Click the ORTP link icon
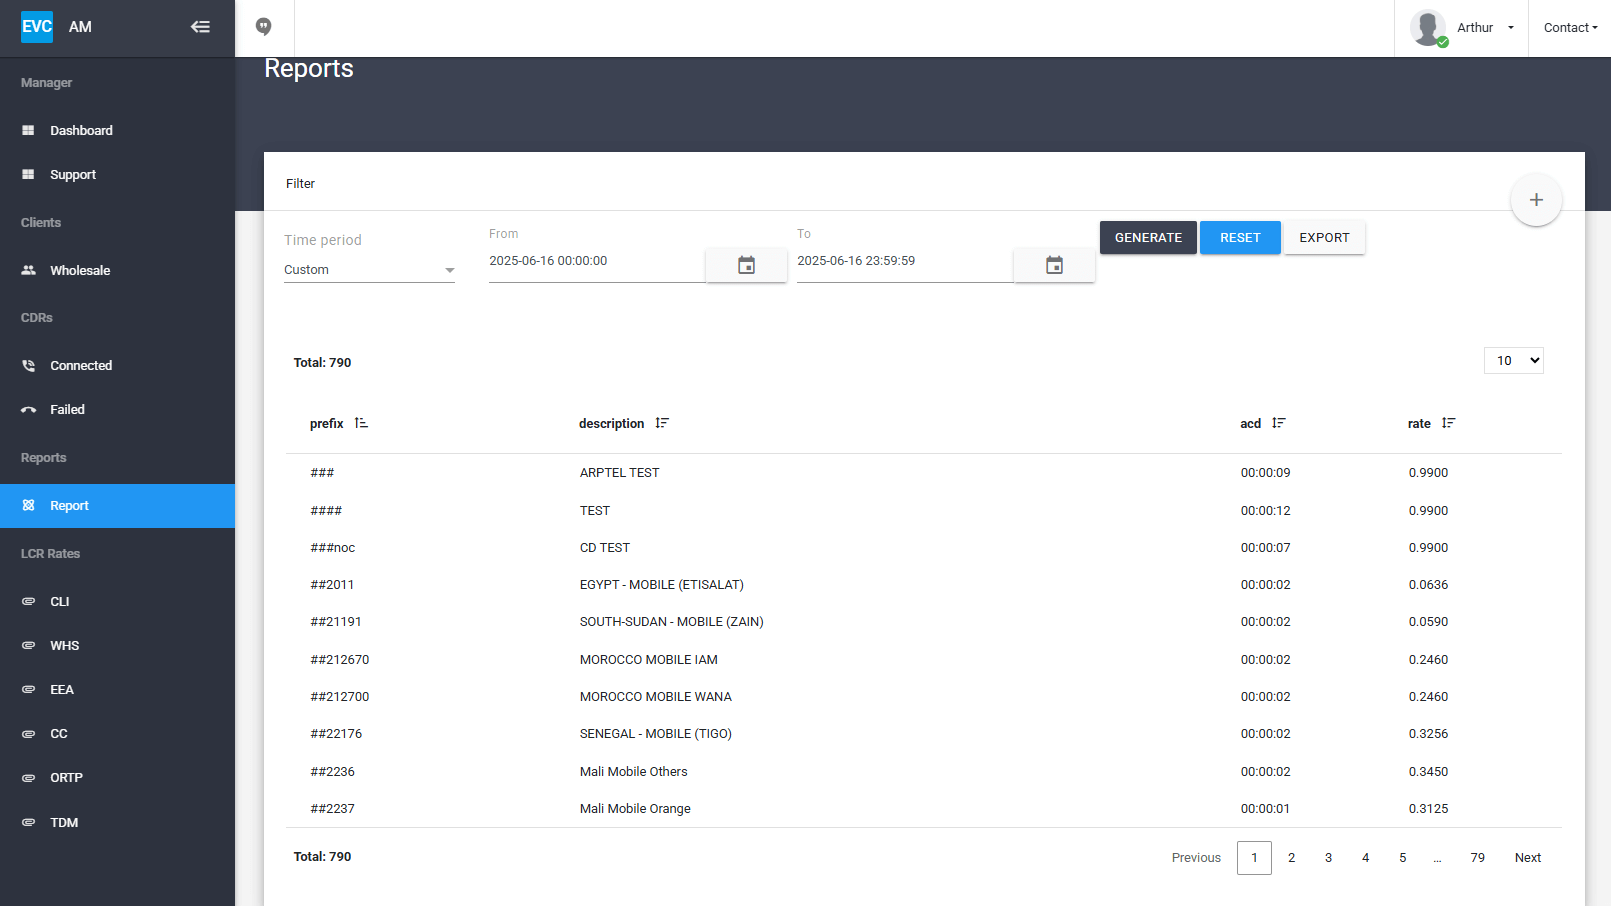The height and width of the screenshot is (906, 1611). (28, 778)
